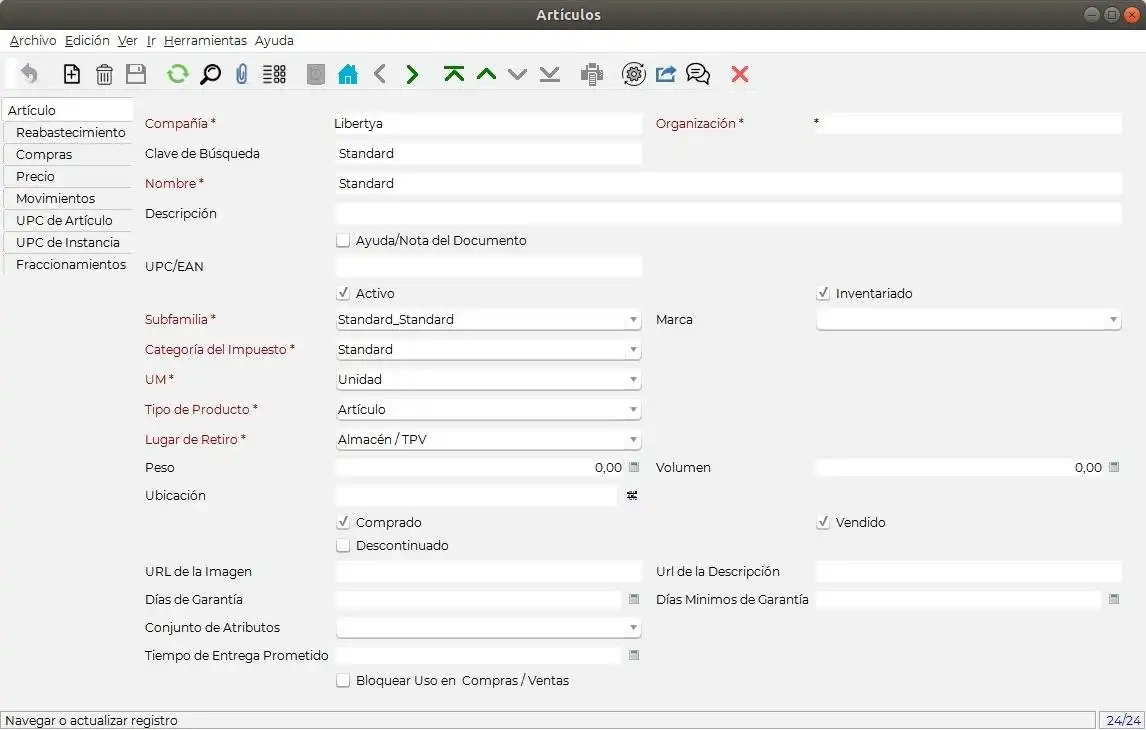Open the Herramientas menu

pos(205,41)
